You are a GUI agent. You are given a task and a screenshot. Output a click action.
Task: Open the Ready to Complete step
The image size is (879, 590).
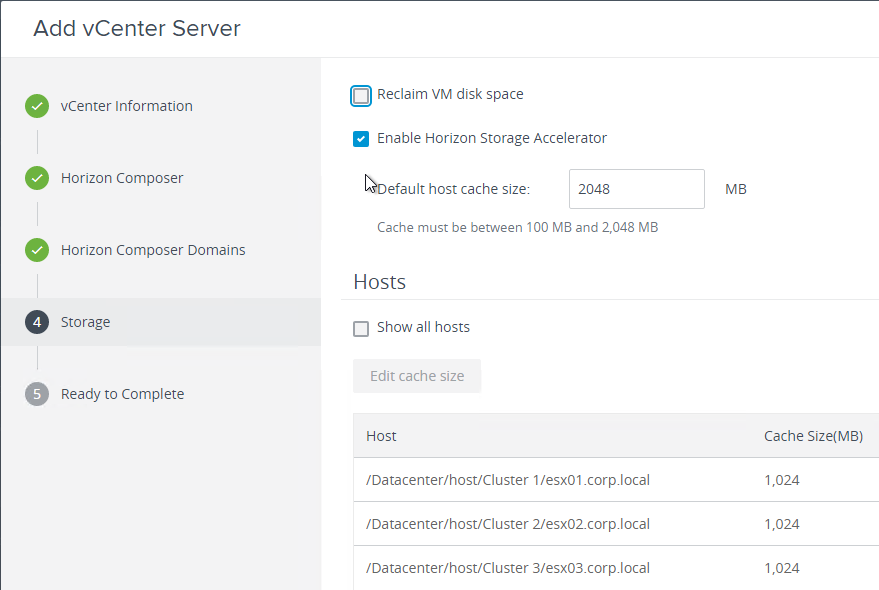(x=123, y=394)
